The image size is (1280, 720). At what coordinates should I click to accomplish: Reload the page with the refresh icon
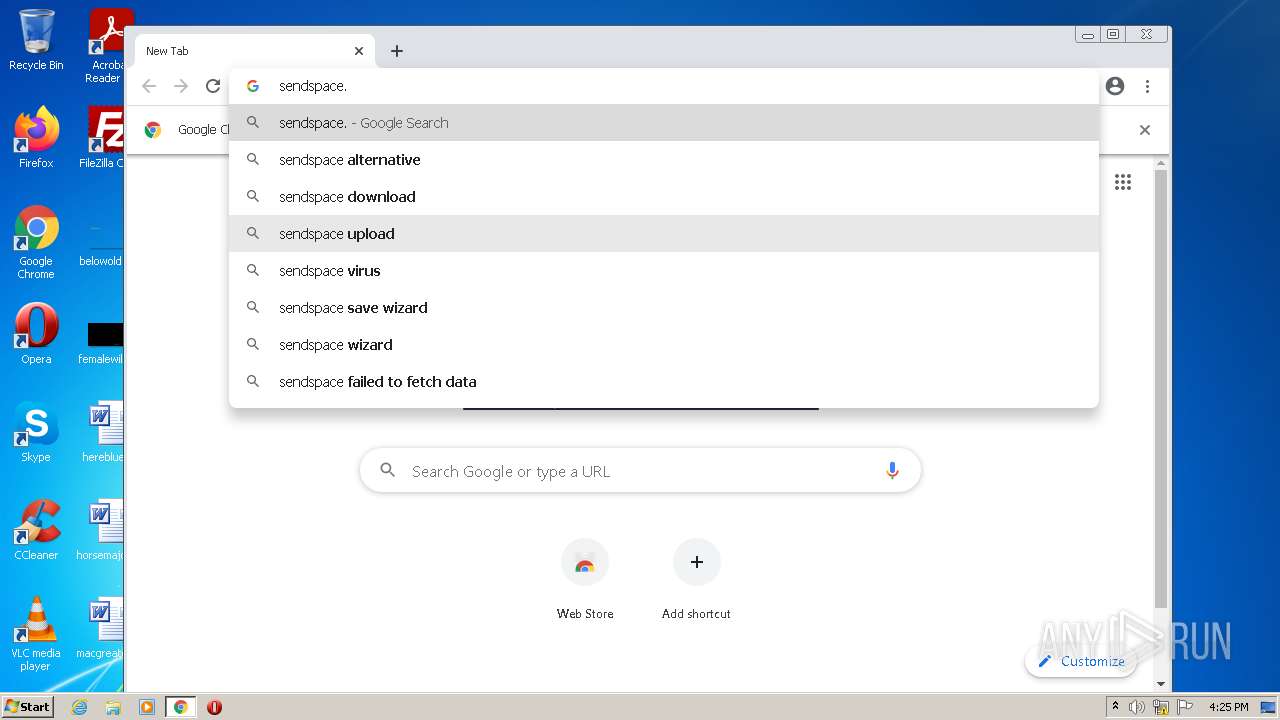(213, 86)
